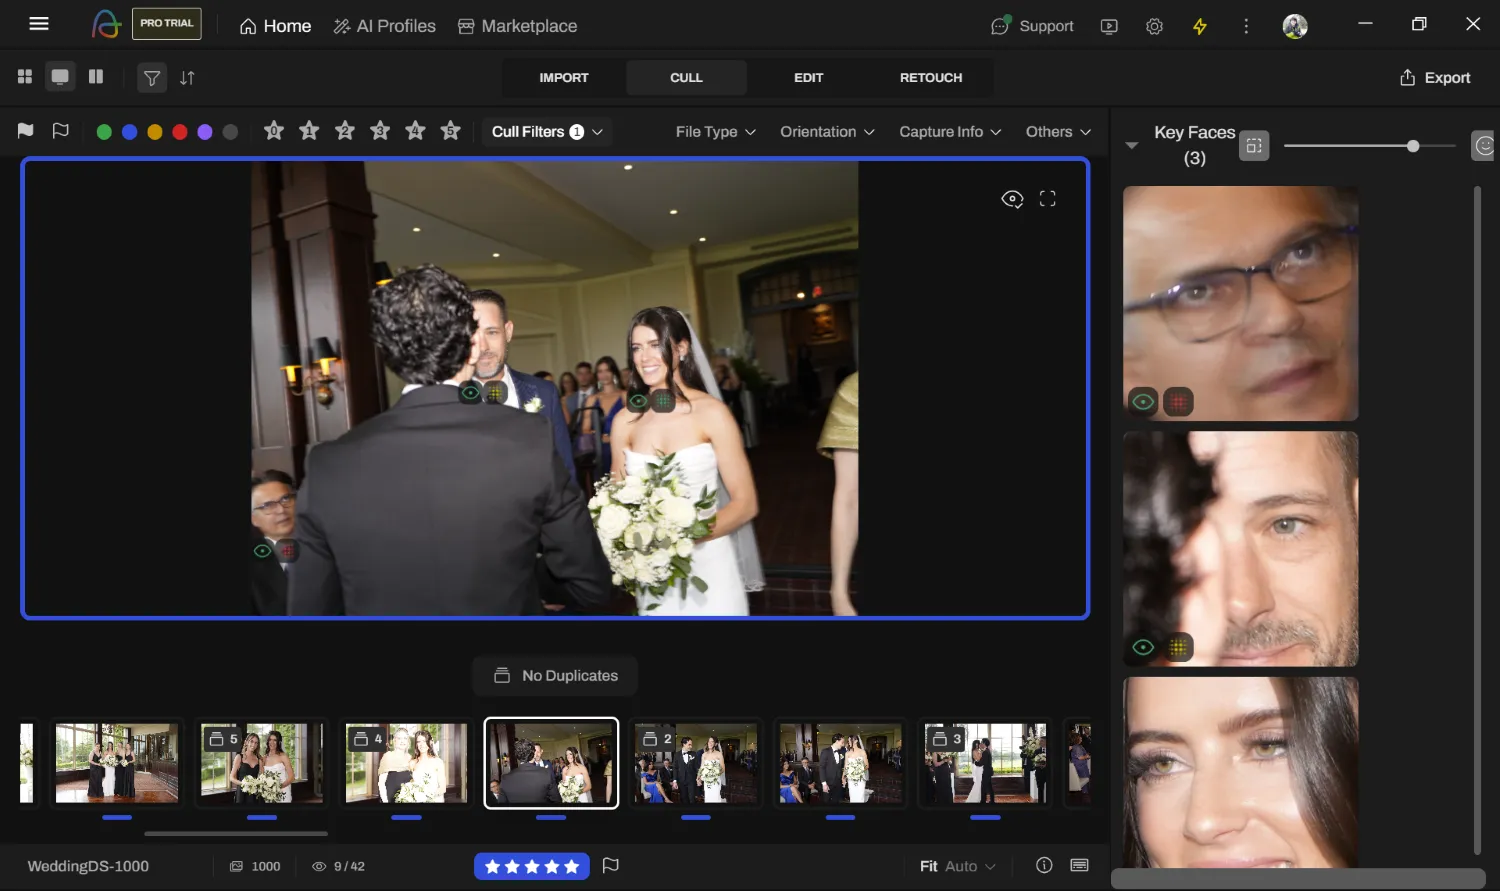Adjust the Key Faces zoom slider

(1412, 145)
